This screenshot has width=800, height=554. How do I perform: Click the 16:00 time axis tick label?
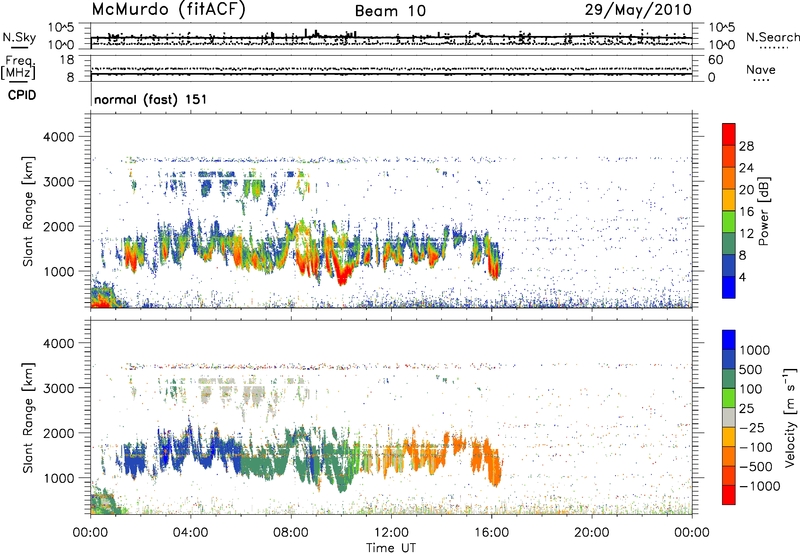[x=491, y=533]
